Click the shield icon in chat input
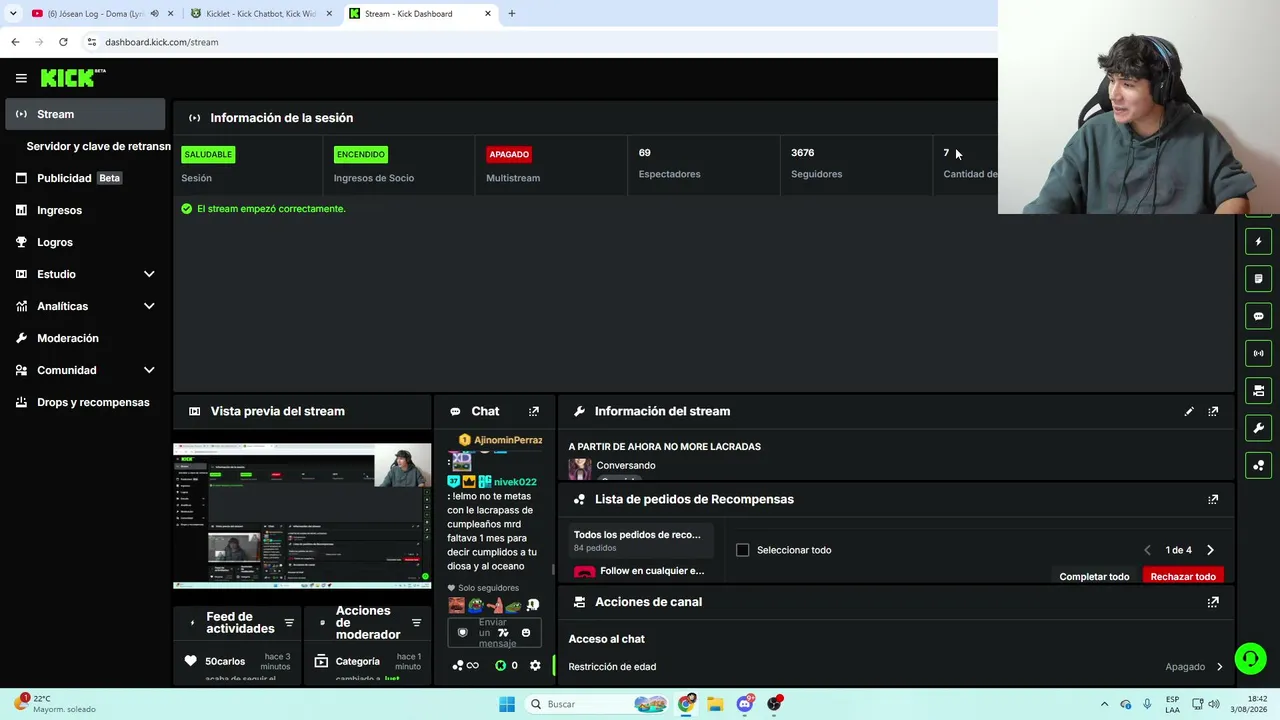Screen dimensions: 1280x720 pyautogui.click(x=462, y=633)
